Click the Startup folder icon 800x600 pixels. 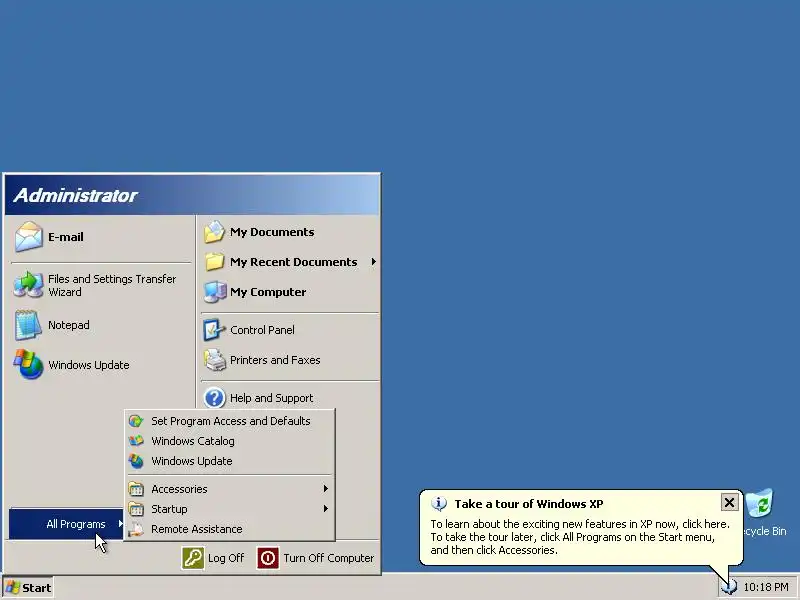pos(136,509)
